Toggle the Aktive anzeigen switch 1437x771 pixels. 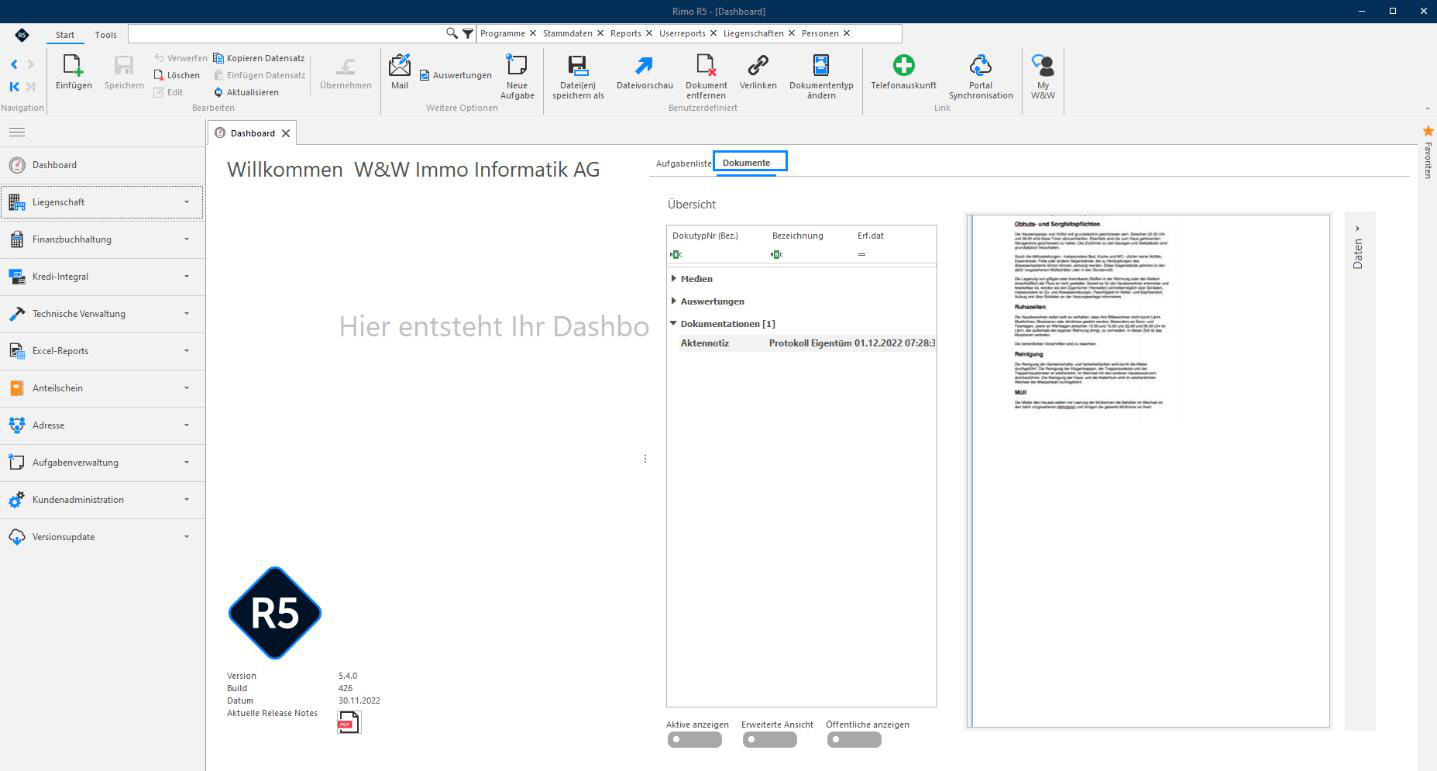694,740
